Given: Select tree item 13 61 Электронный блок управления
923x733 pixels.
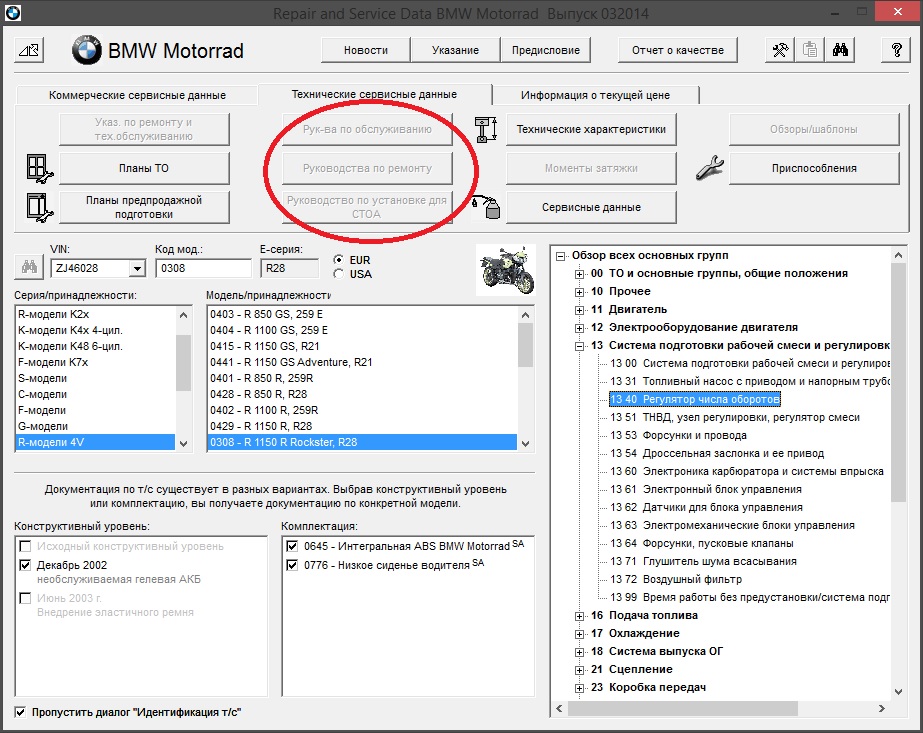Looking at the screenshot, I should tap(706, 489).
